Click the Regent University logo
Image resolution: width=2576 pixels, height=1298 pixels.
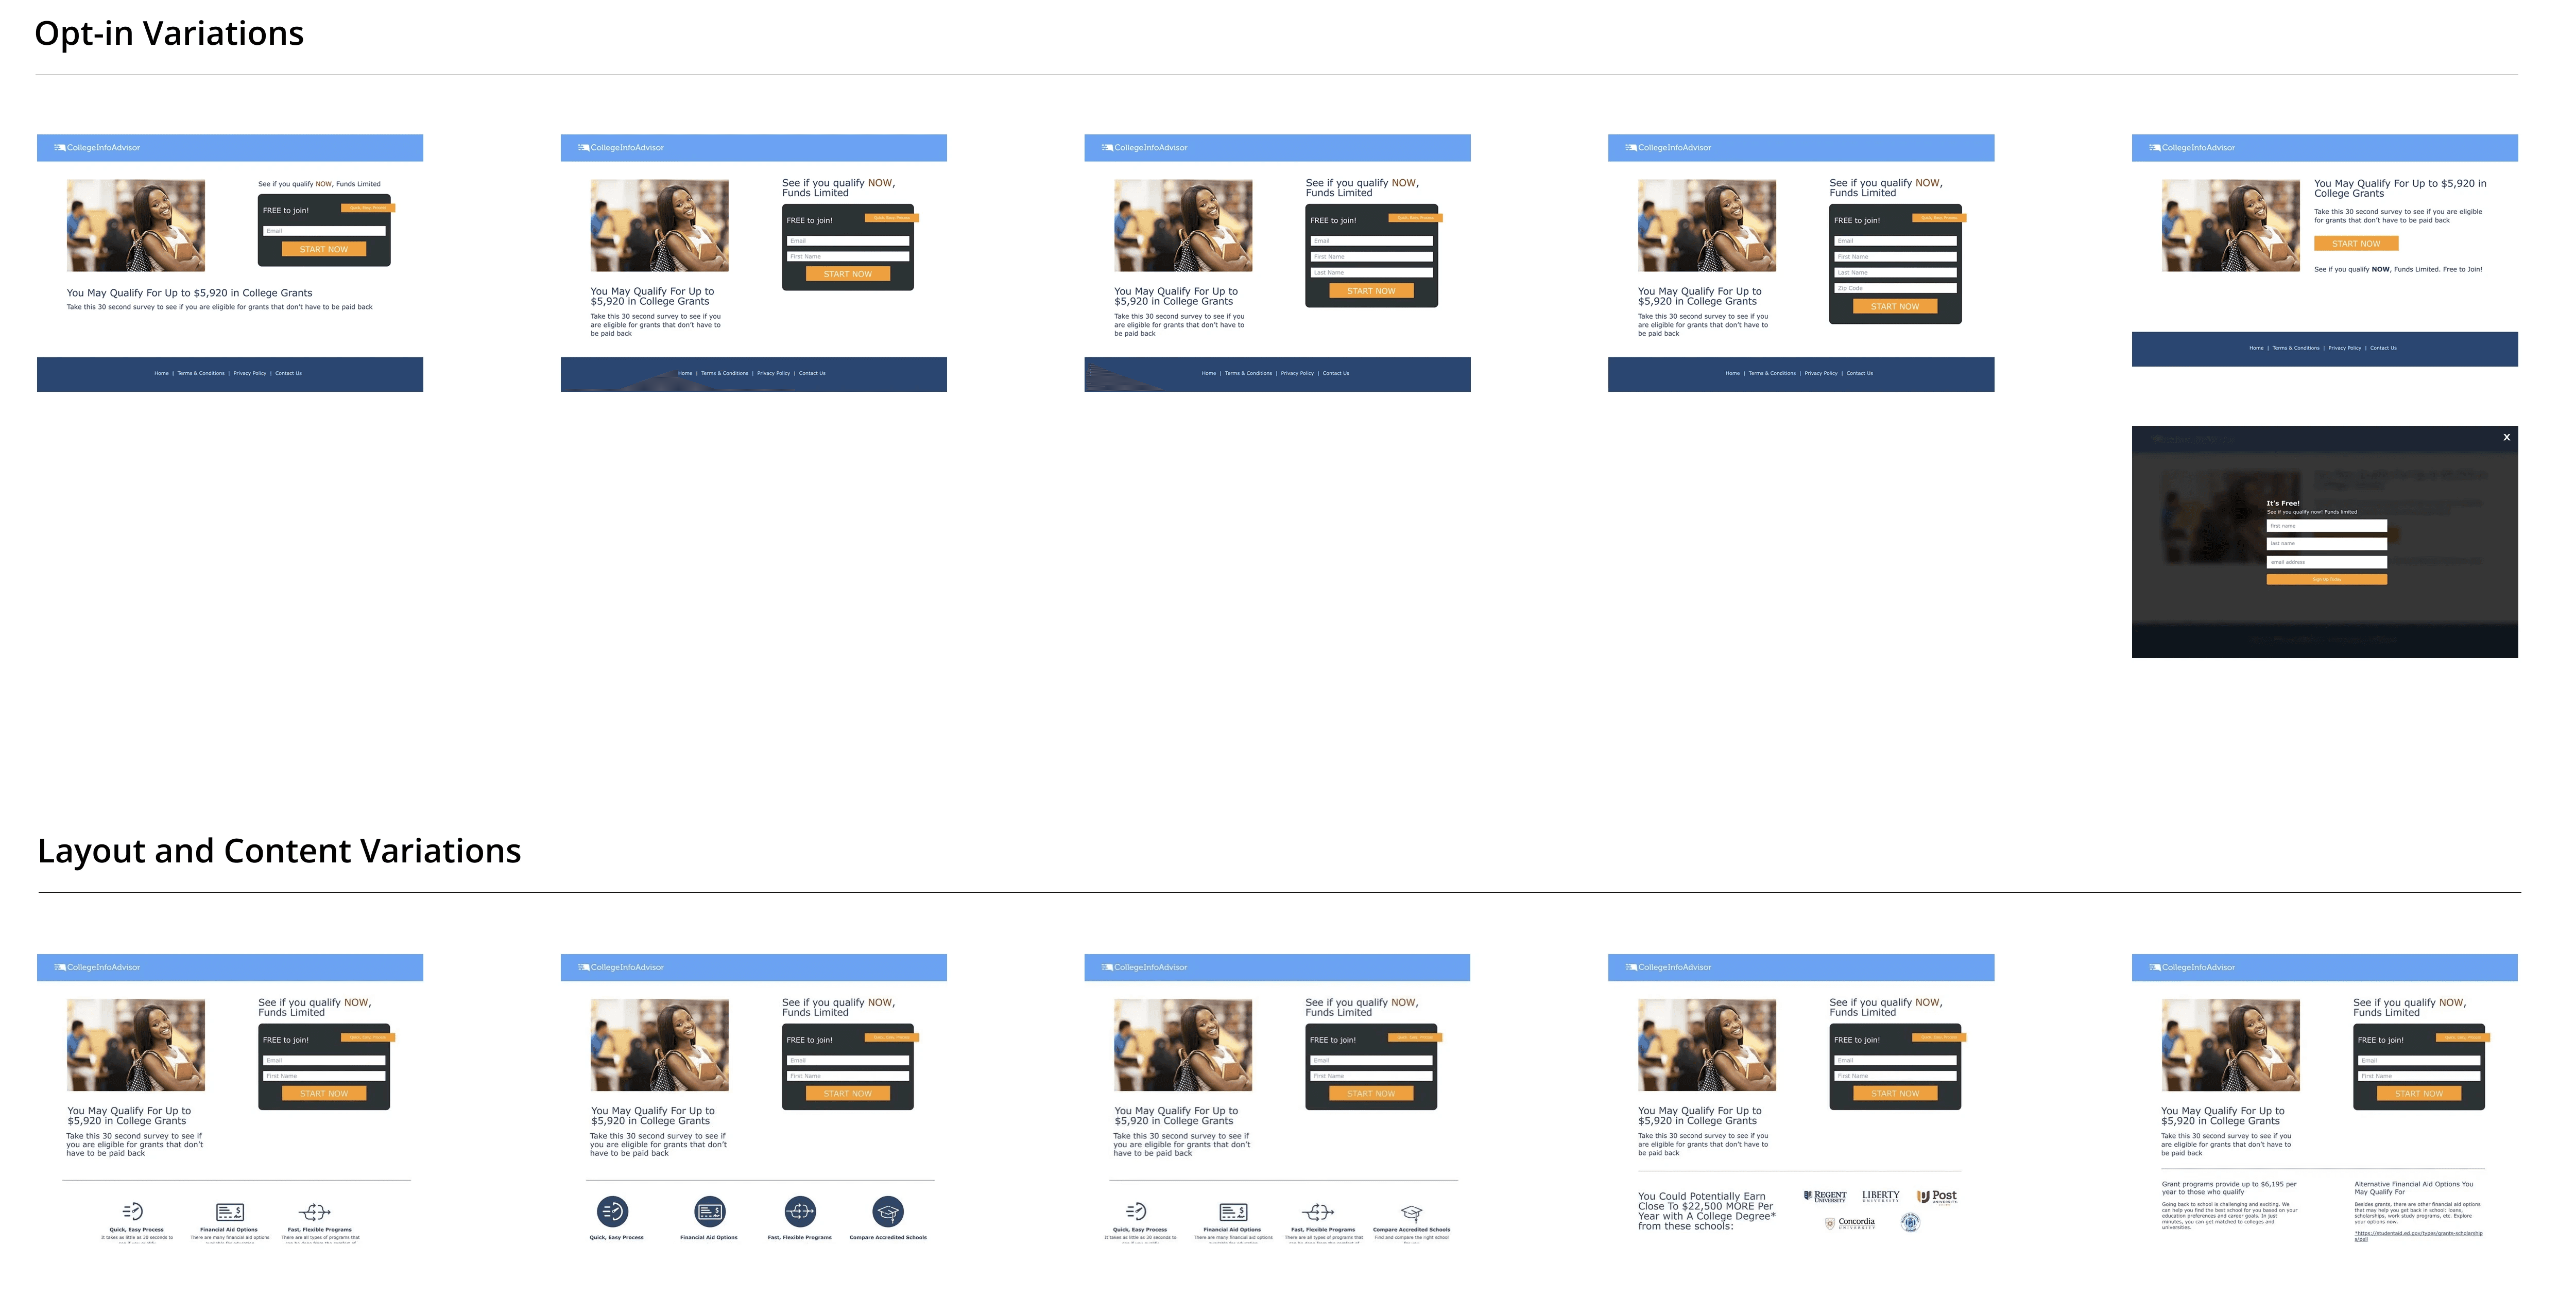pyautogui.click(x=1825, y=1196)
